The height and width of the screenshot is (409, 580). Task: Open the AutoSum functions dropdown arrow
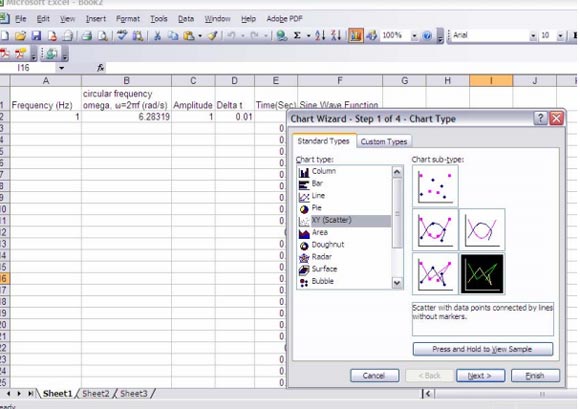pos(308,36)
